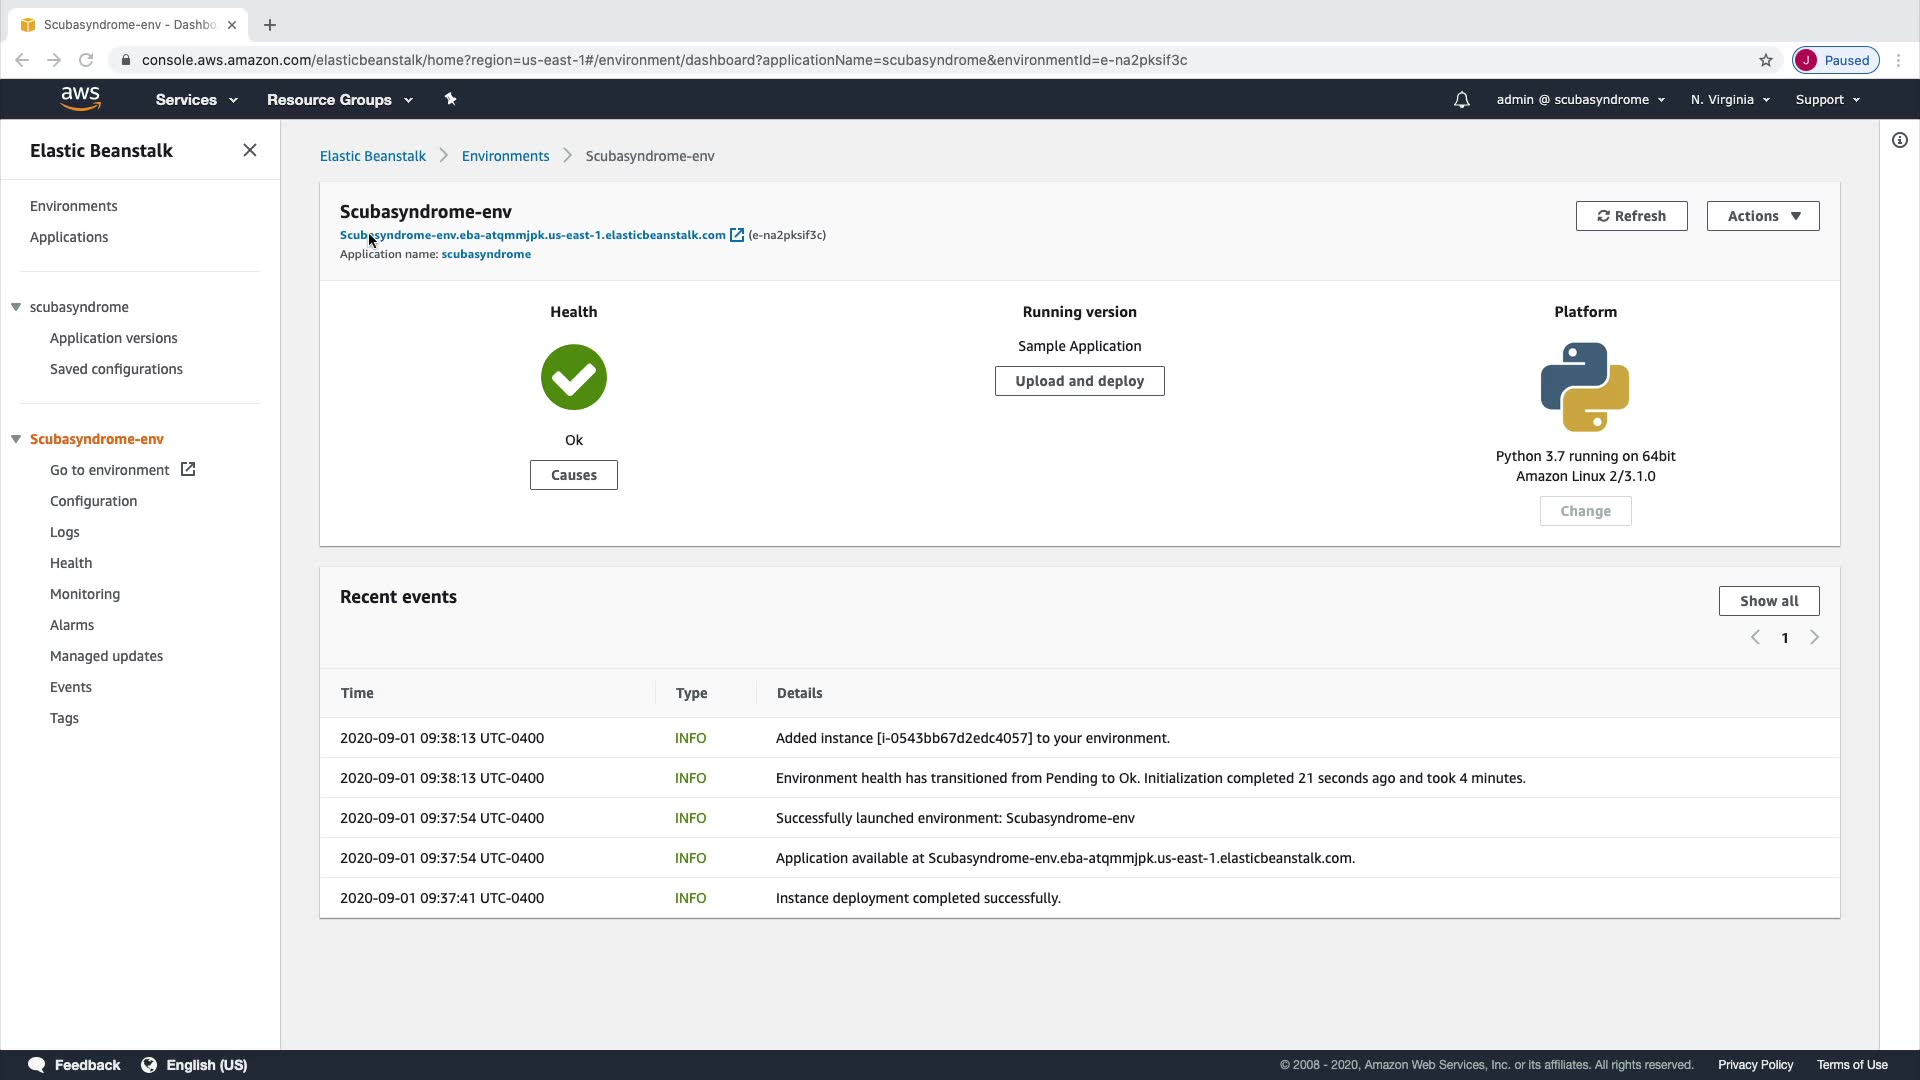1920x1080 pixels.
Task: Select Monitoring from the sidebar
Action: pos(85,594)
